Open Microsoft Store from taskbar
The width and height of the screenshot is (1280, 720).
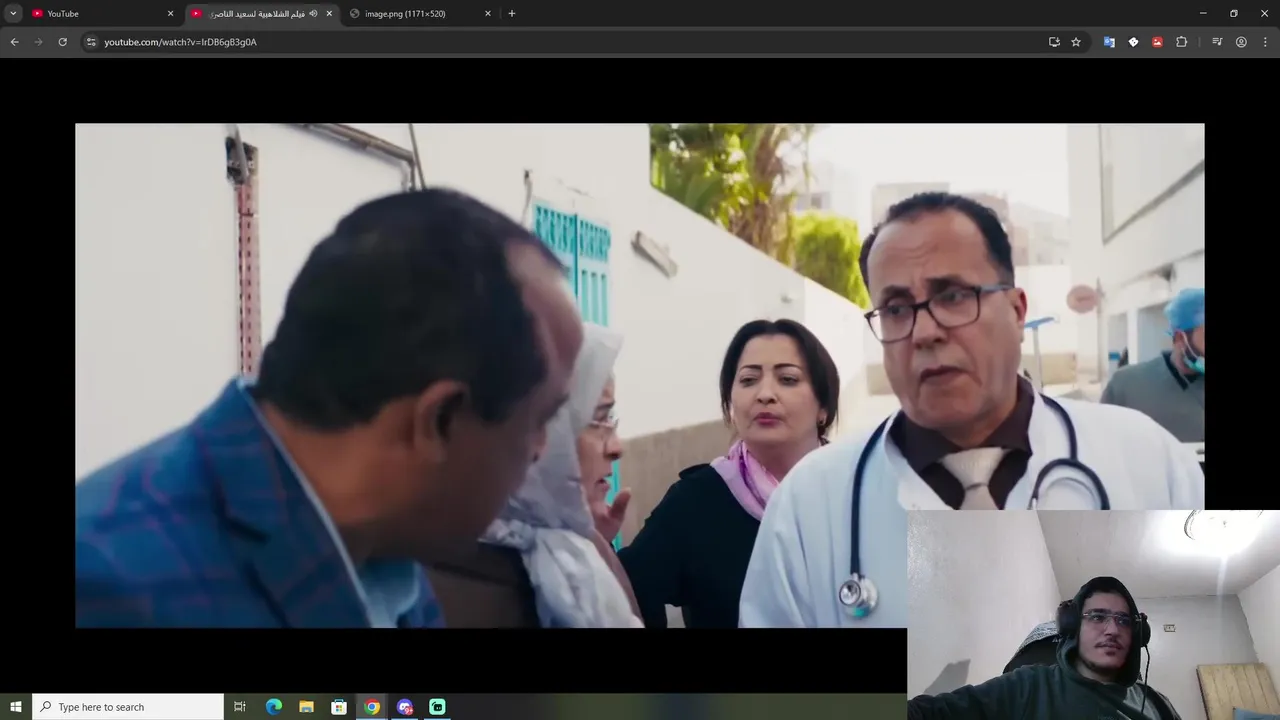(339, 707)
